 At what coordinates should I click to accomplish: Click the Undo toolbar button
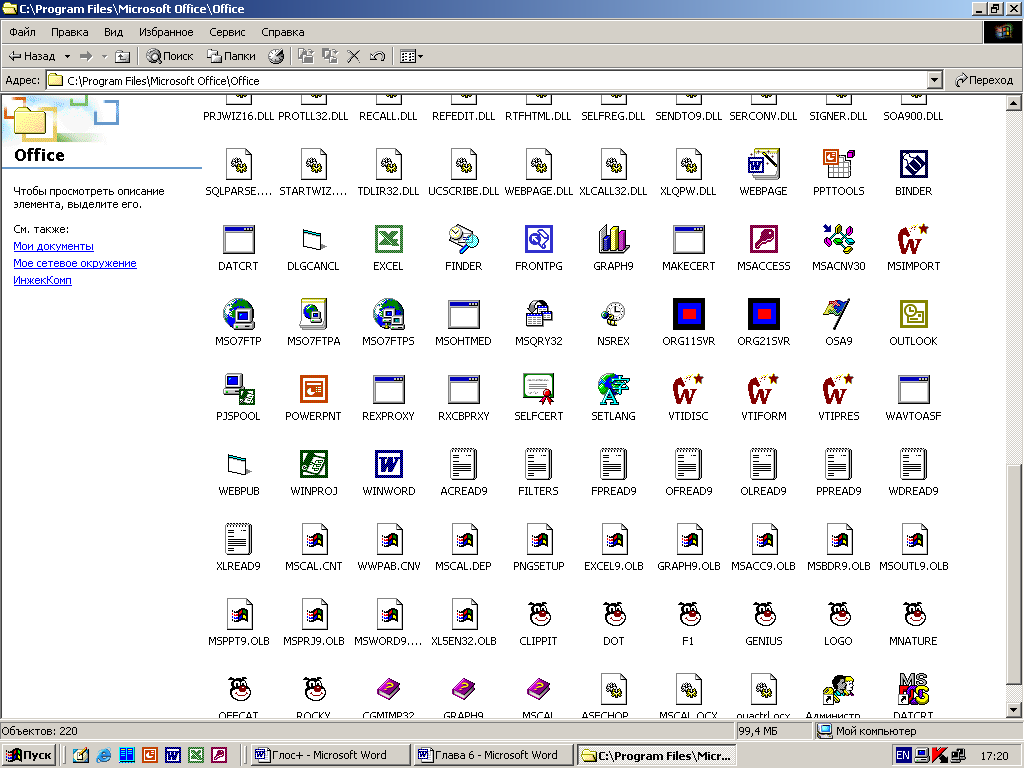point(377,56)
